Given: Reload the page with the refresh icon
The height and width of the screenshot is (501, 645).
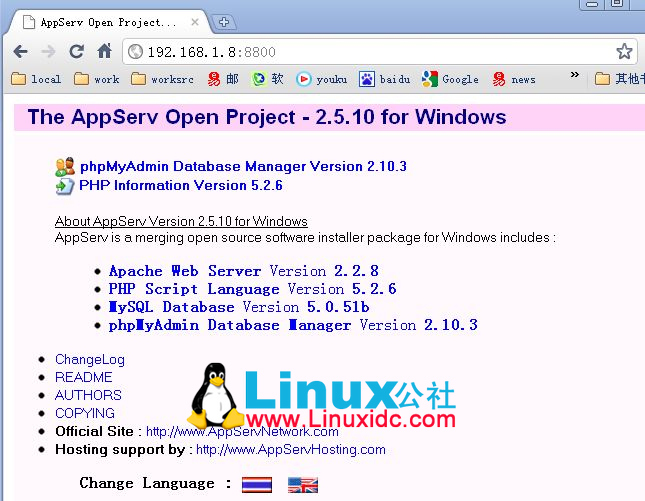Looking at the screenshot, I should (77, 51).
